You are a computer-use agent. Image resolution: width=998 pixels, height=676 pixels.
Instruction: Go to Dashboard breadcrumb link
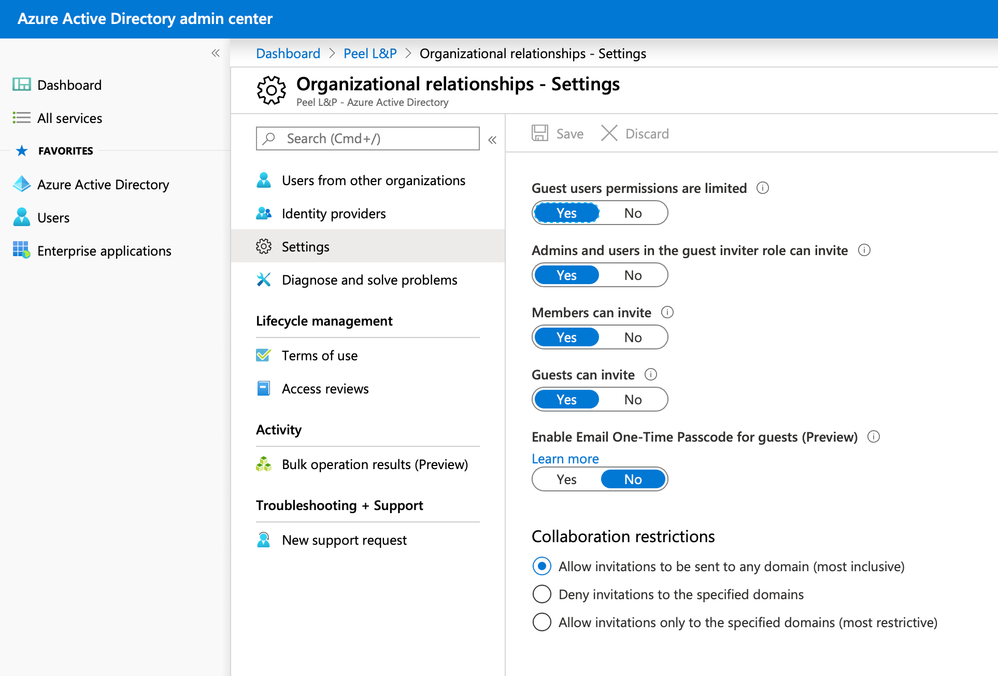288,54
